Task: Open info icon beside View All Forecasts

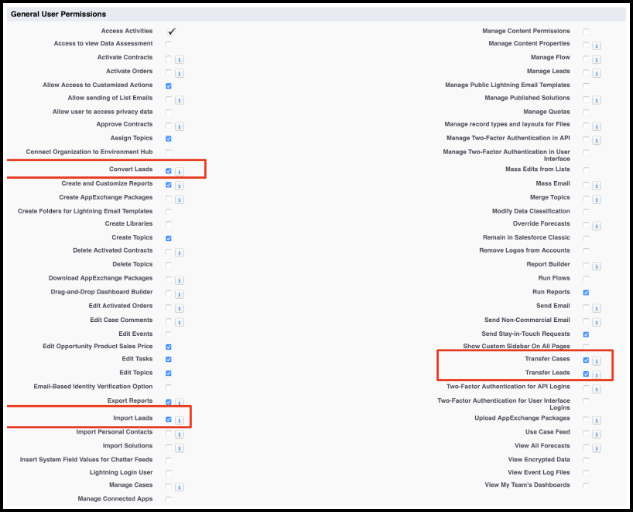Action: coord(597,448)
